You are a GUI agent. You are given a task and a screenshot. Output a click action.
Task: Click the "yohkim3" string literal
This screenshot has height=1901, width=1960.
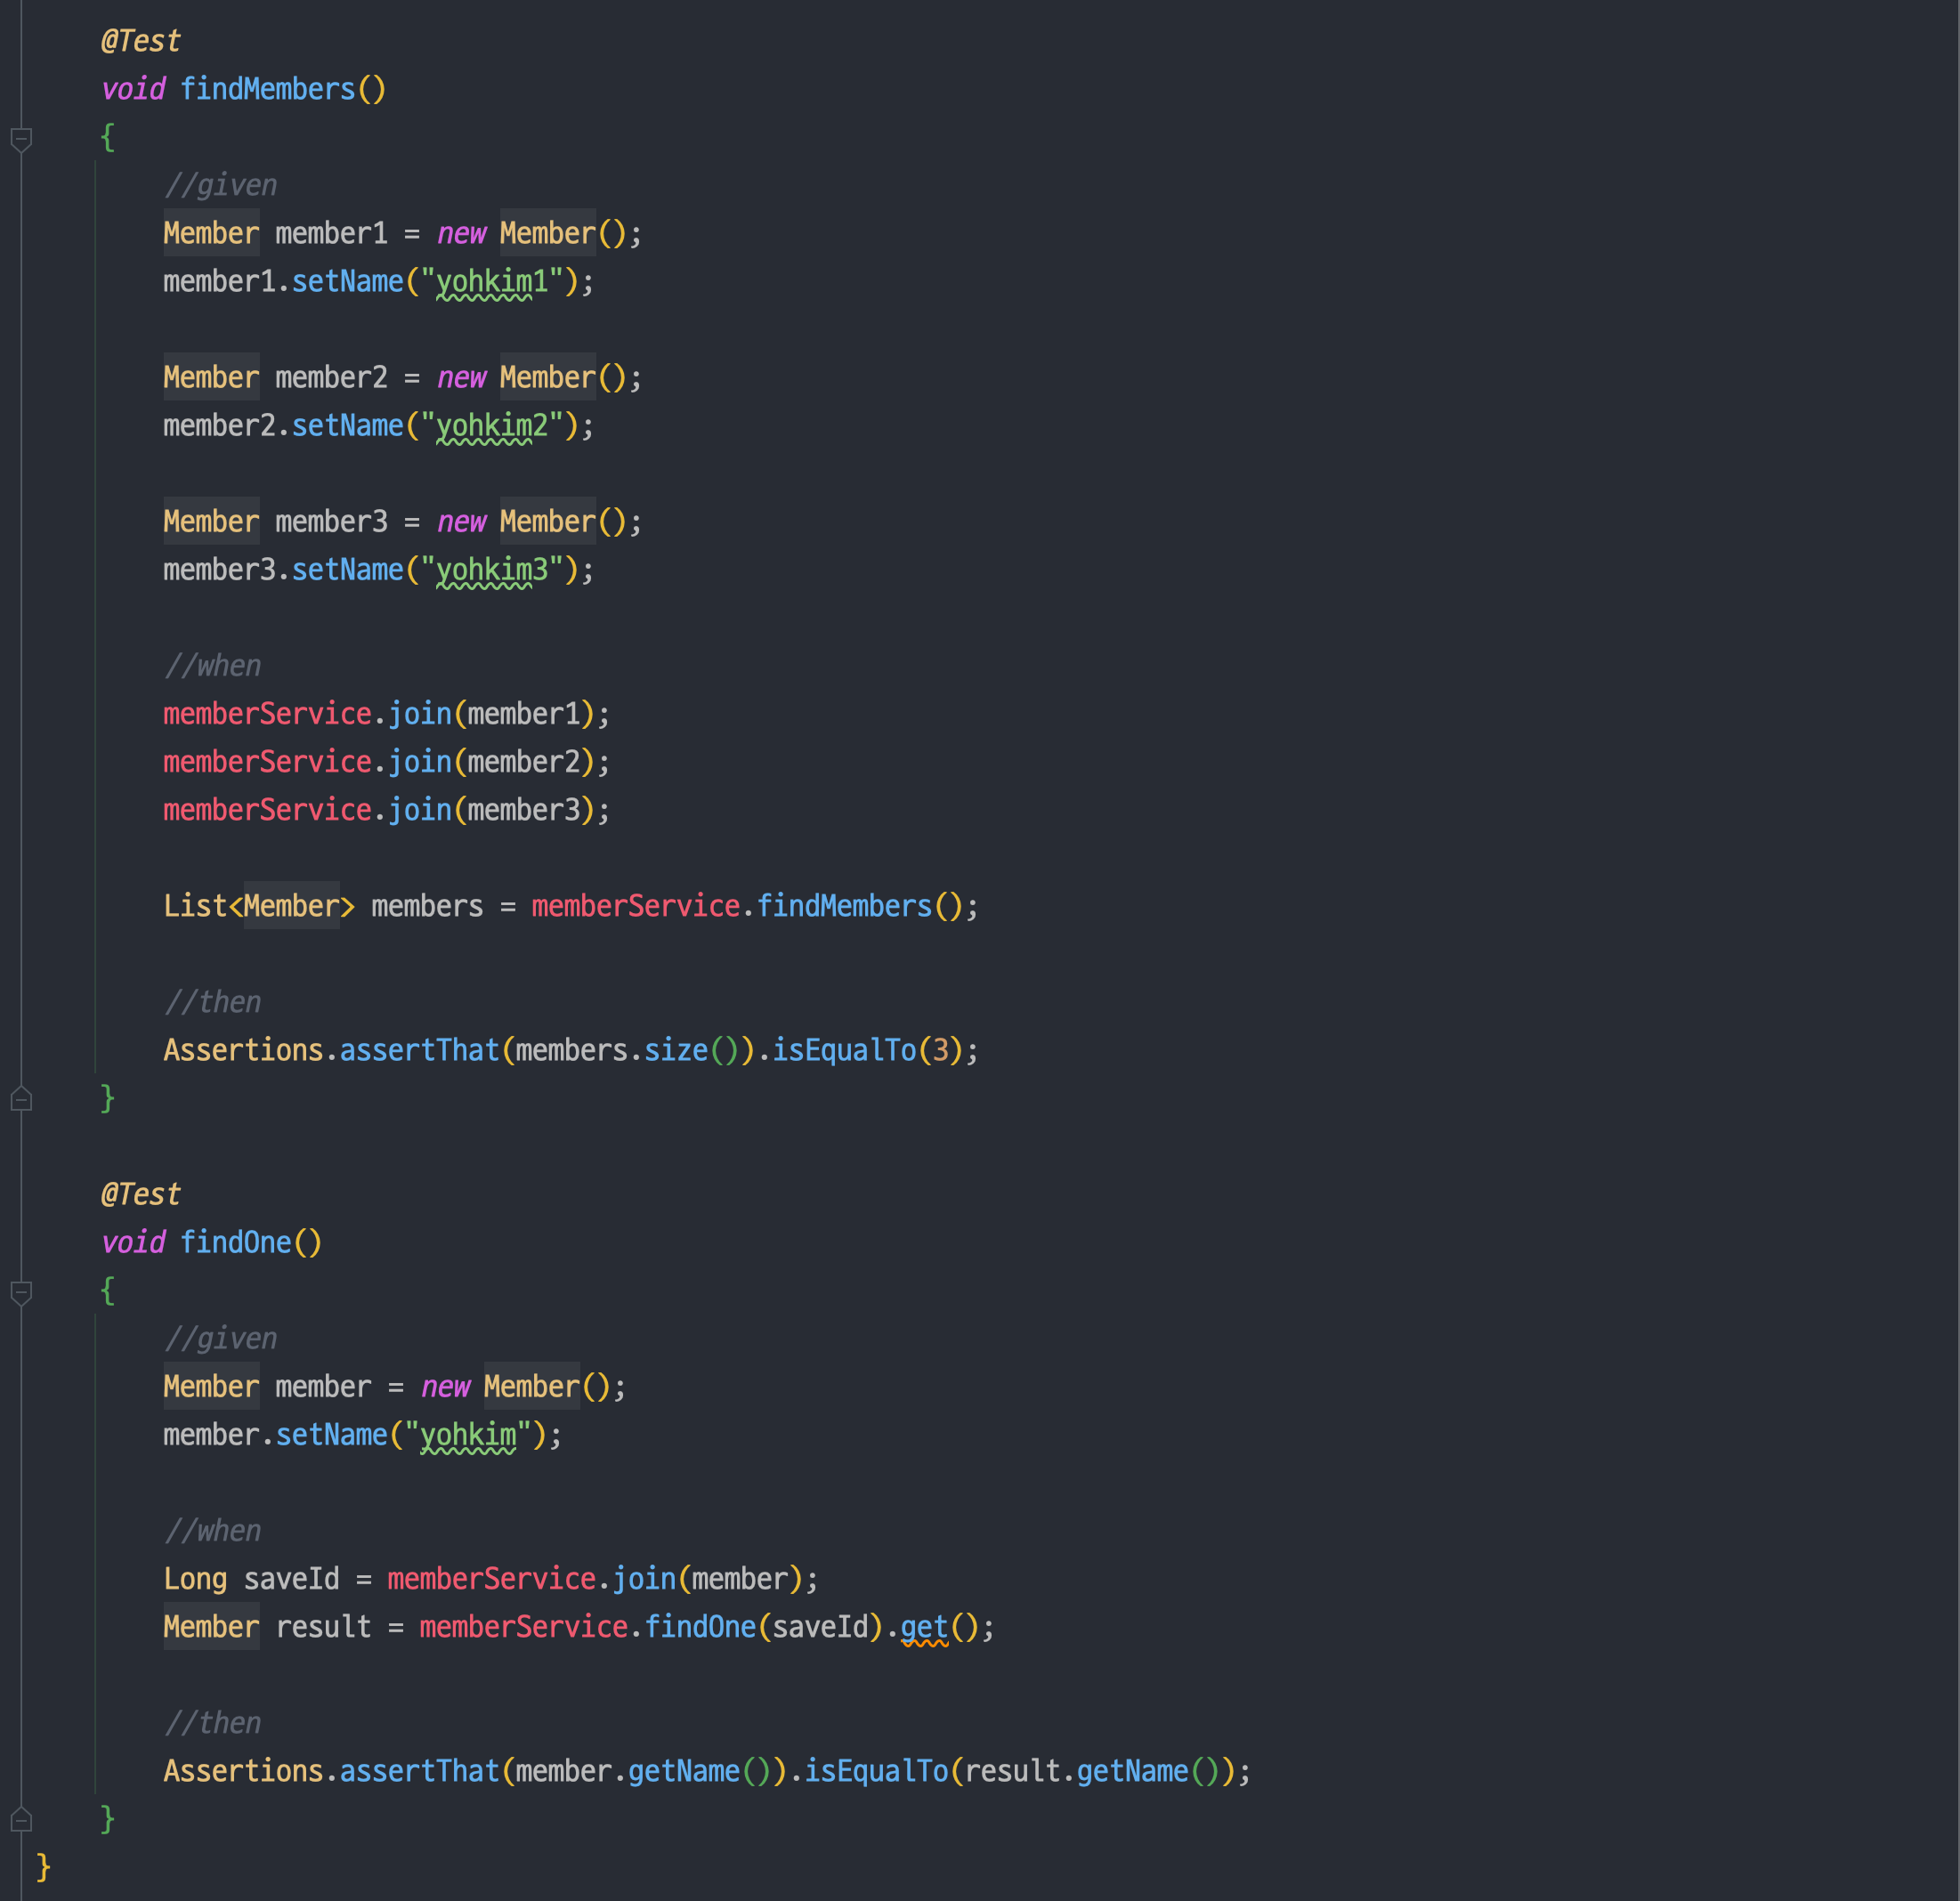coord(492,571)
